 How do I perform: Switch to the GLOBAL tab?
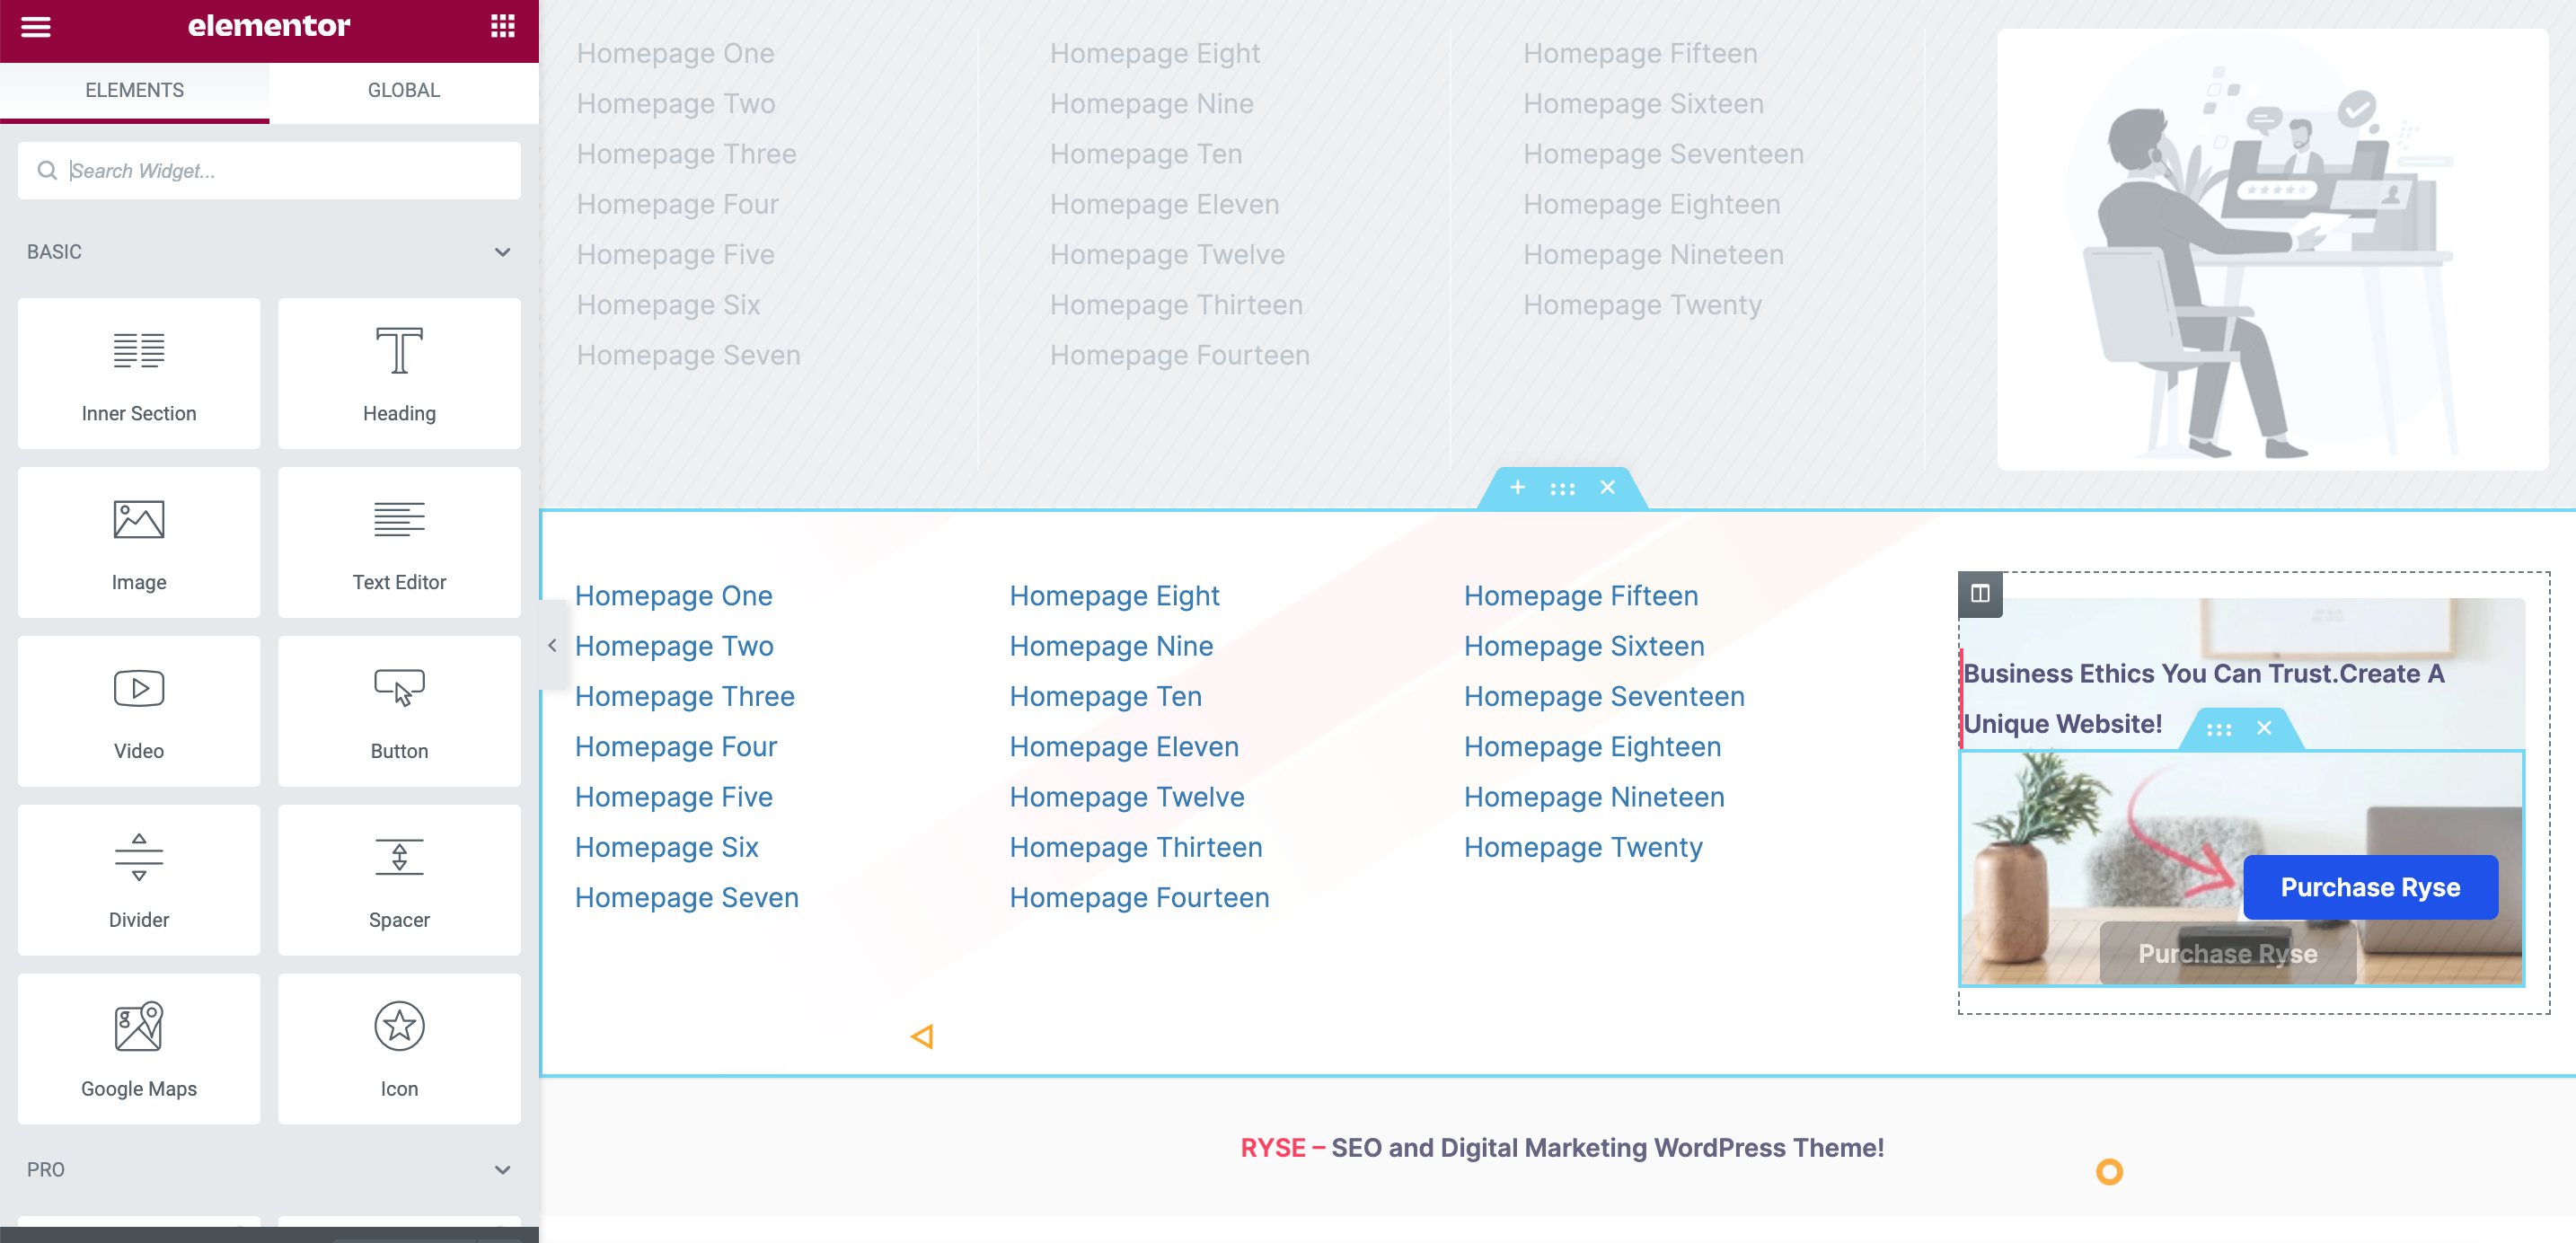click(x=403, y=90)
